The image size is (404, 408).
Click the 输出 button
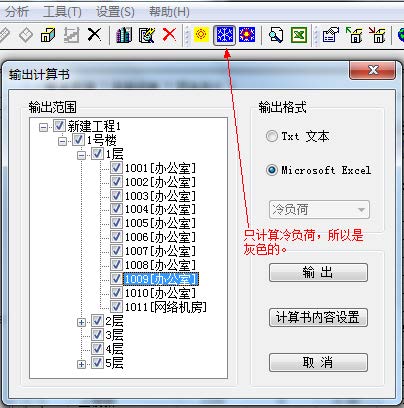[318, 272]
